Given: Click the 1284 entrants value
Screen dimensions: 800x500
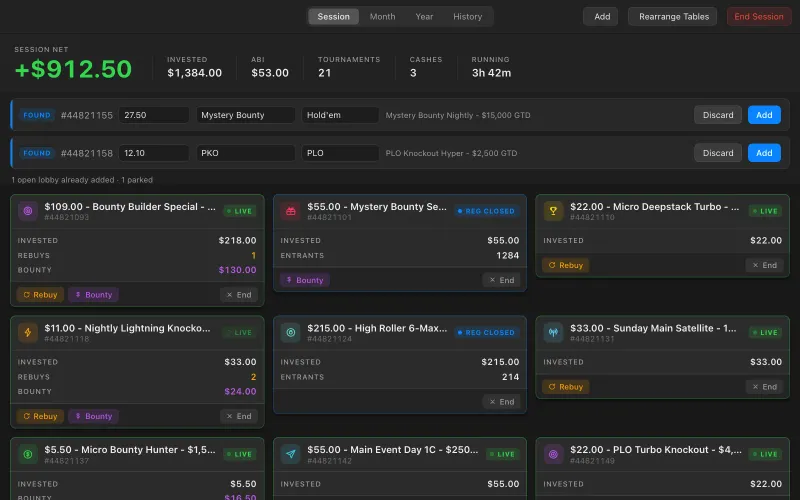Looking at the screenshot, I should 507,255.
